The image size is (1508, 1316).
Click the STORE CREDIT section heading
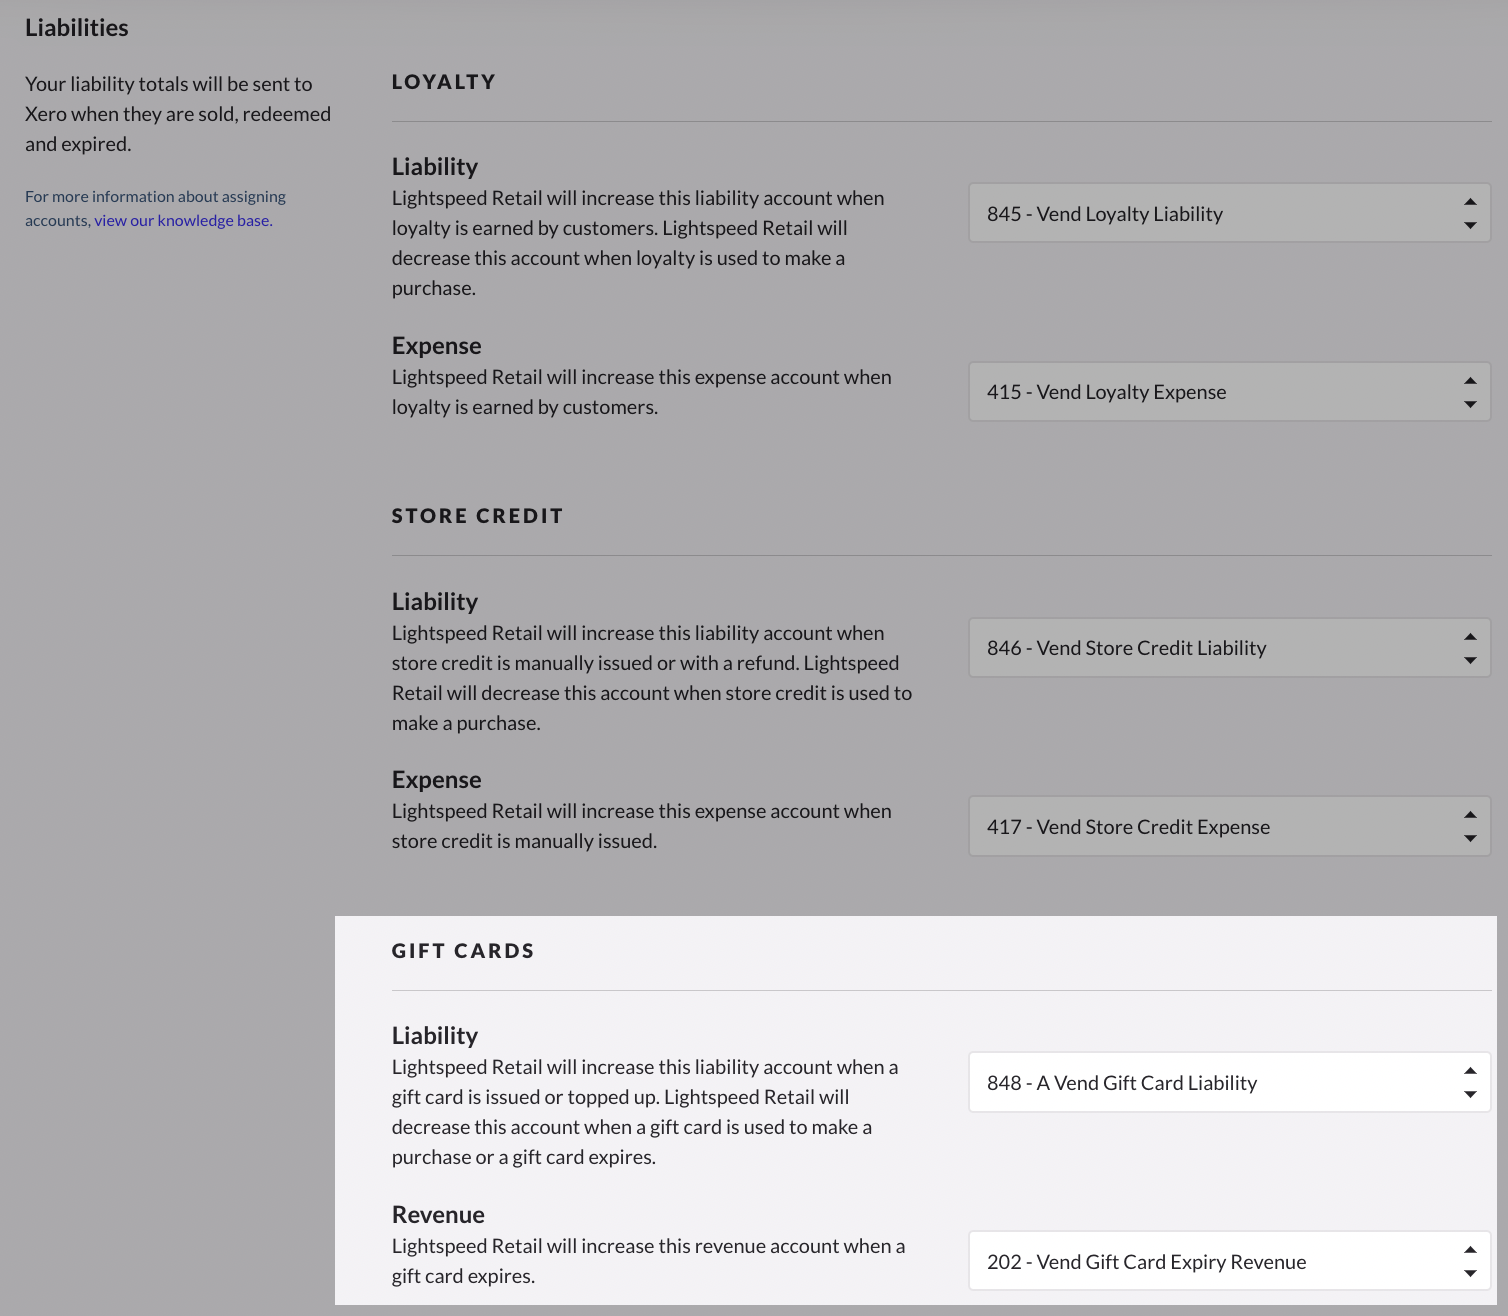pyautogui.click(x=478, y=516)
